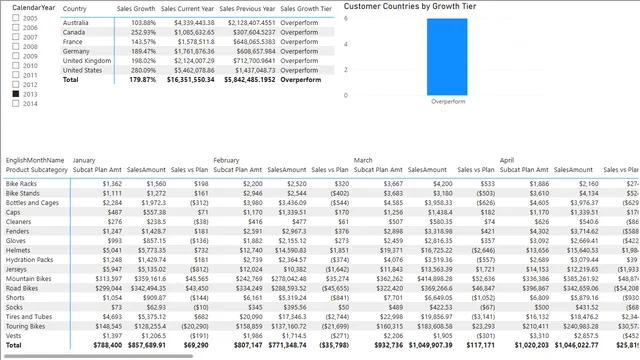Select the Hydration Packs row label

click(29, 260)
